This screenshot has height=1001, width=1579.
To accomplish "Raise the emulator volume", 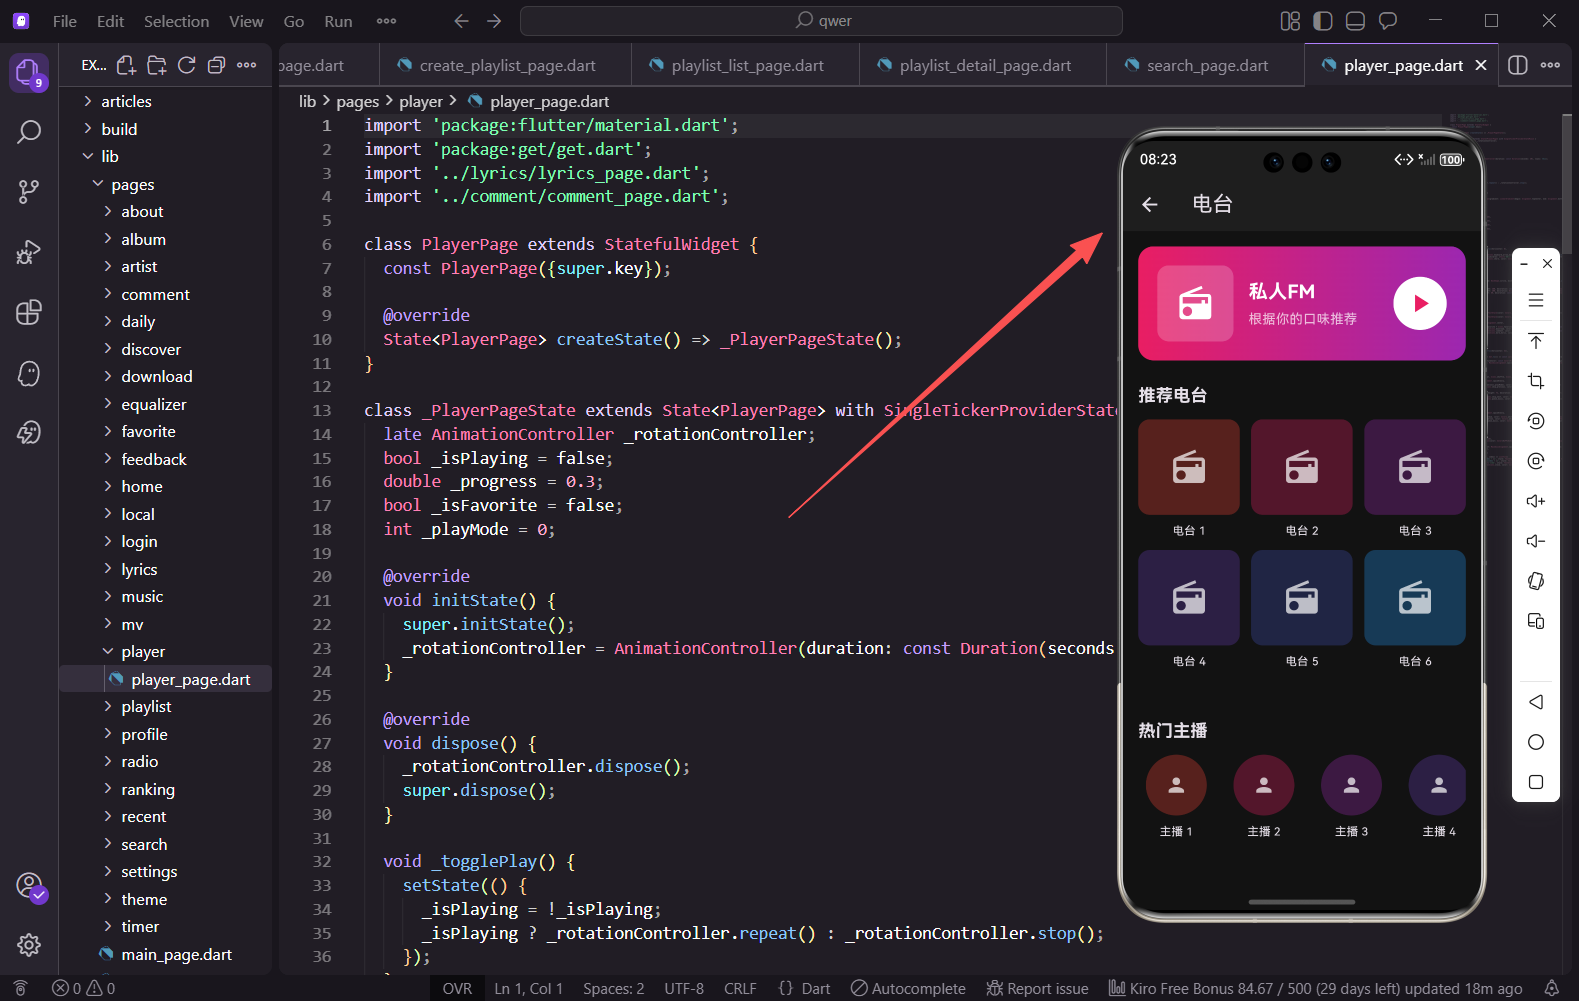I will point(1536,501).
